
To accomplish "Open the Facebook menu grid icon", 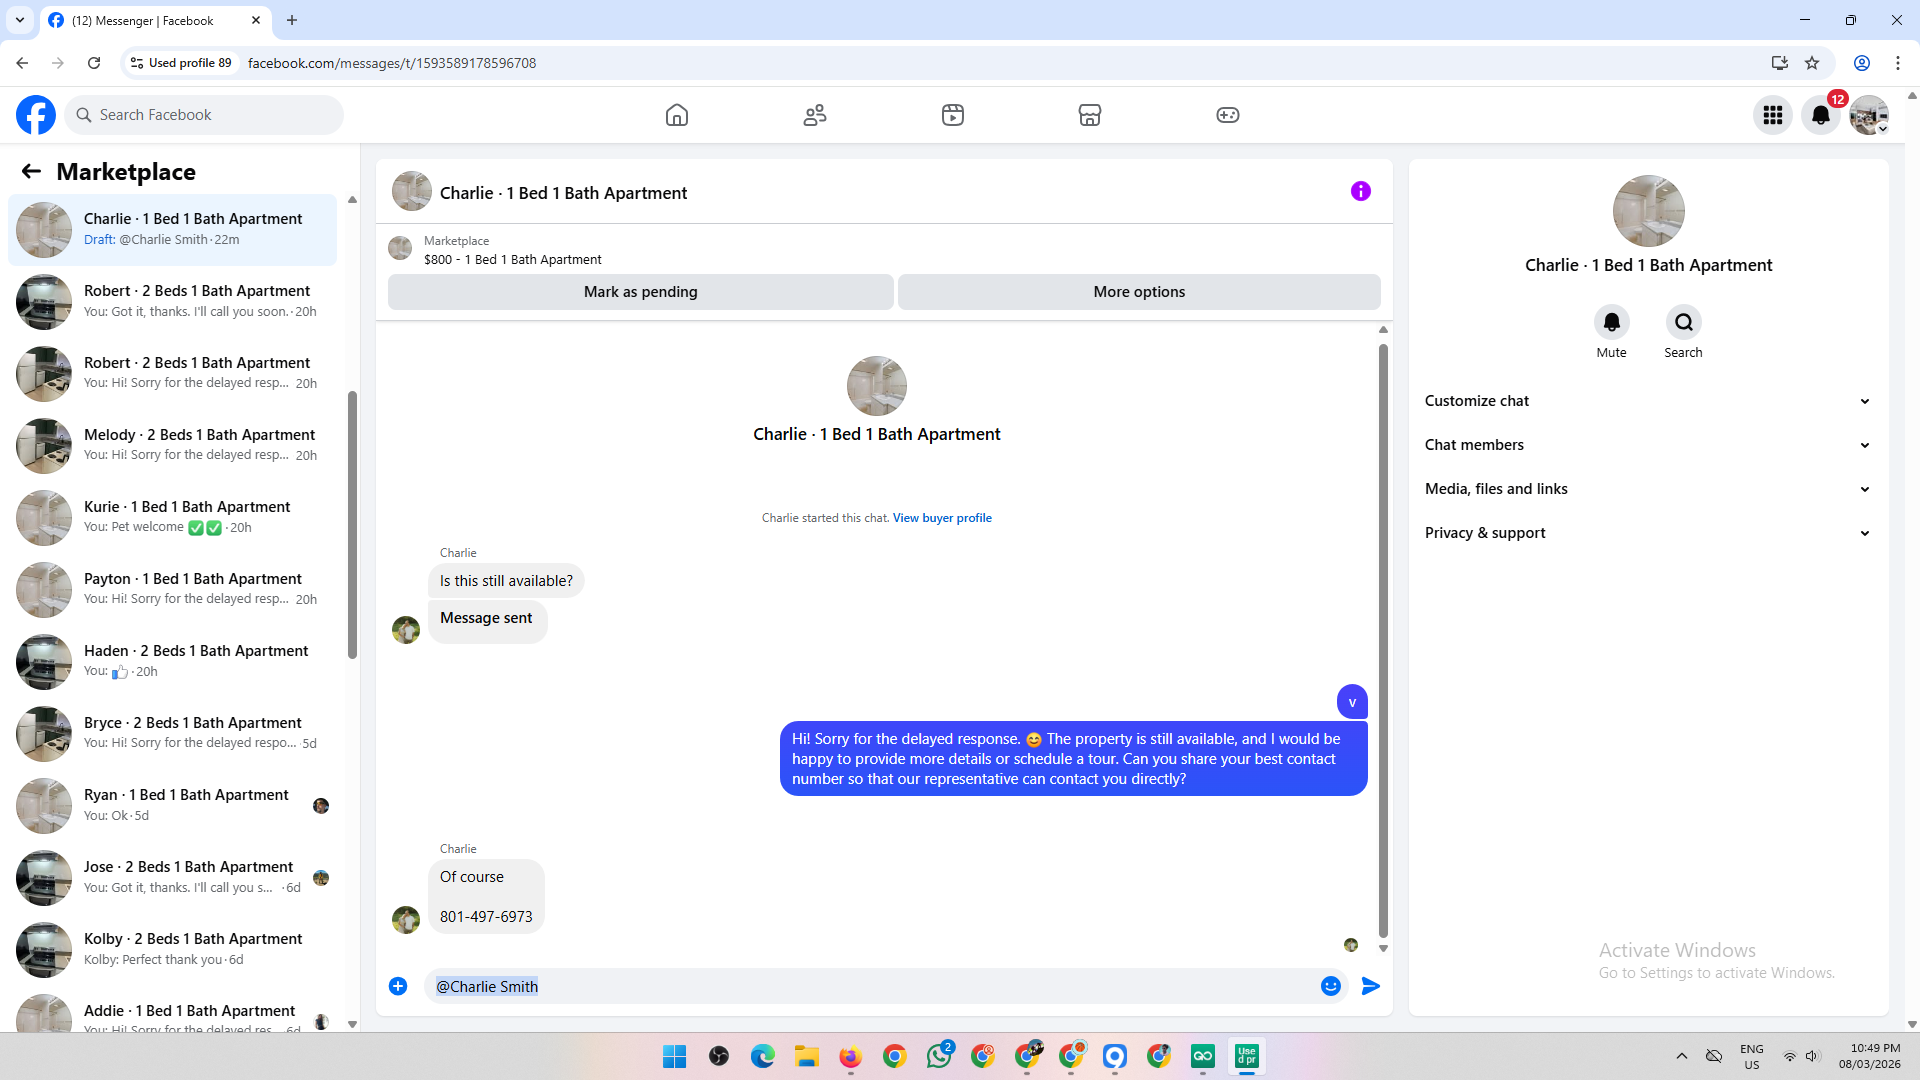I will tap(1773, 115).
